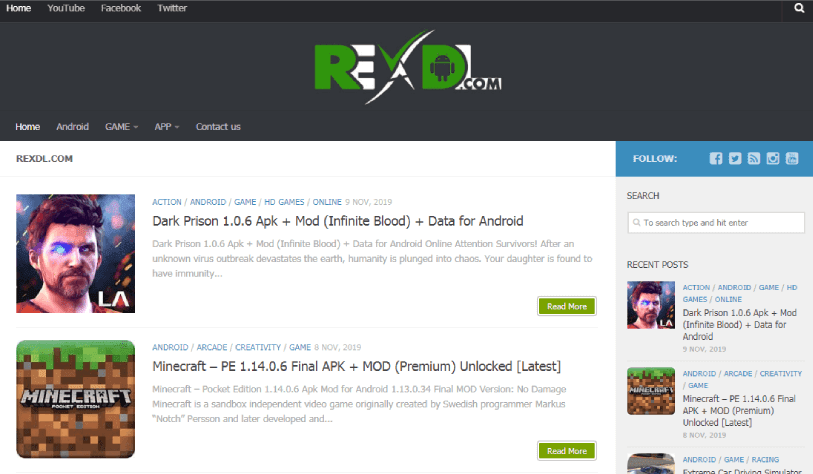Focus the sidebar search input field
The height and width of the screenshot is (474, 813).
click(716, 223)
